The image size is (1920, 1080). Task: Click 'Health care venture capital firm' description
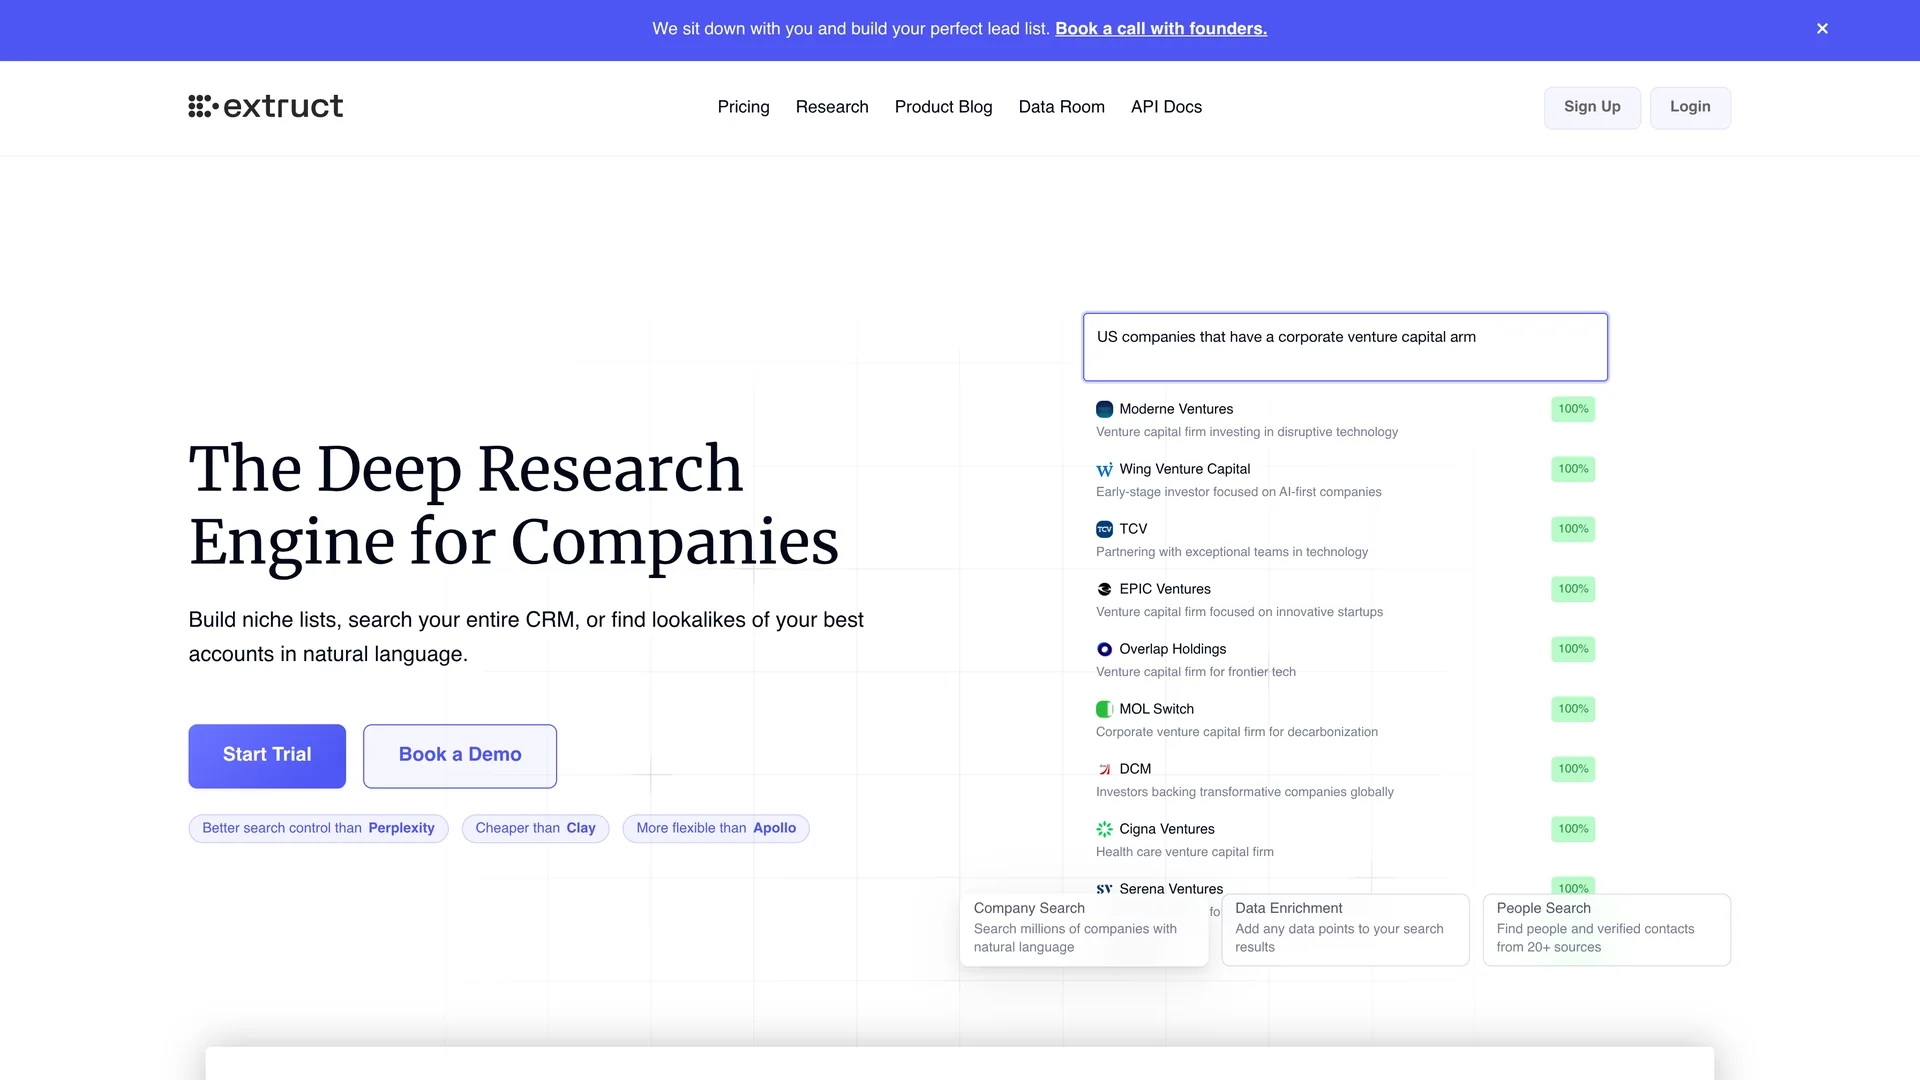(1185, 852)
